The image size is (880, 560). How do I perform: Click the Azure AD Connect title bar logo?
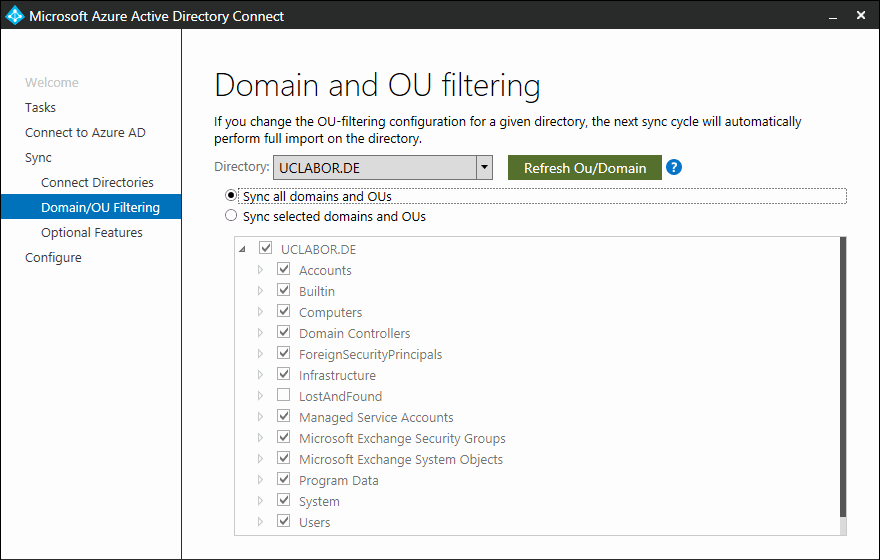(x=15, y=15)
